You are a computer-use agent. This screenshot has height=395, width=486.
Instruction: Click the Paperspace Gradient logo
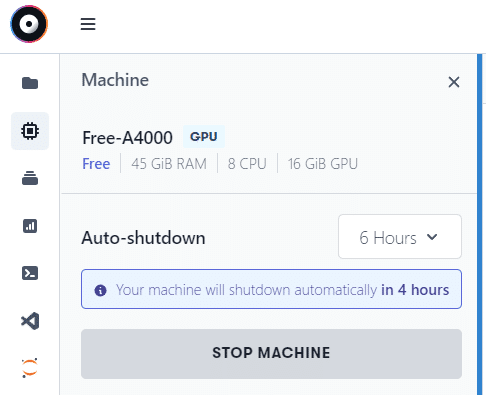click(x=29, y=24)
